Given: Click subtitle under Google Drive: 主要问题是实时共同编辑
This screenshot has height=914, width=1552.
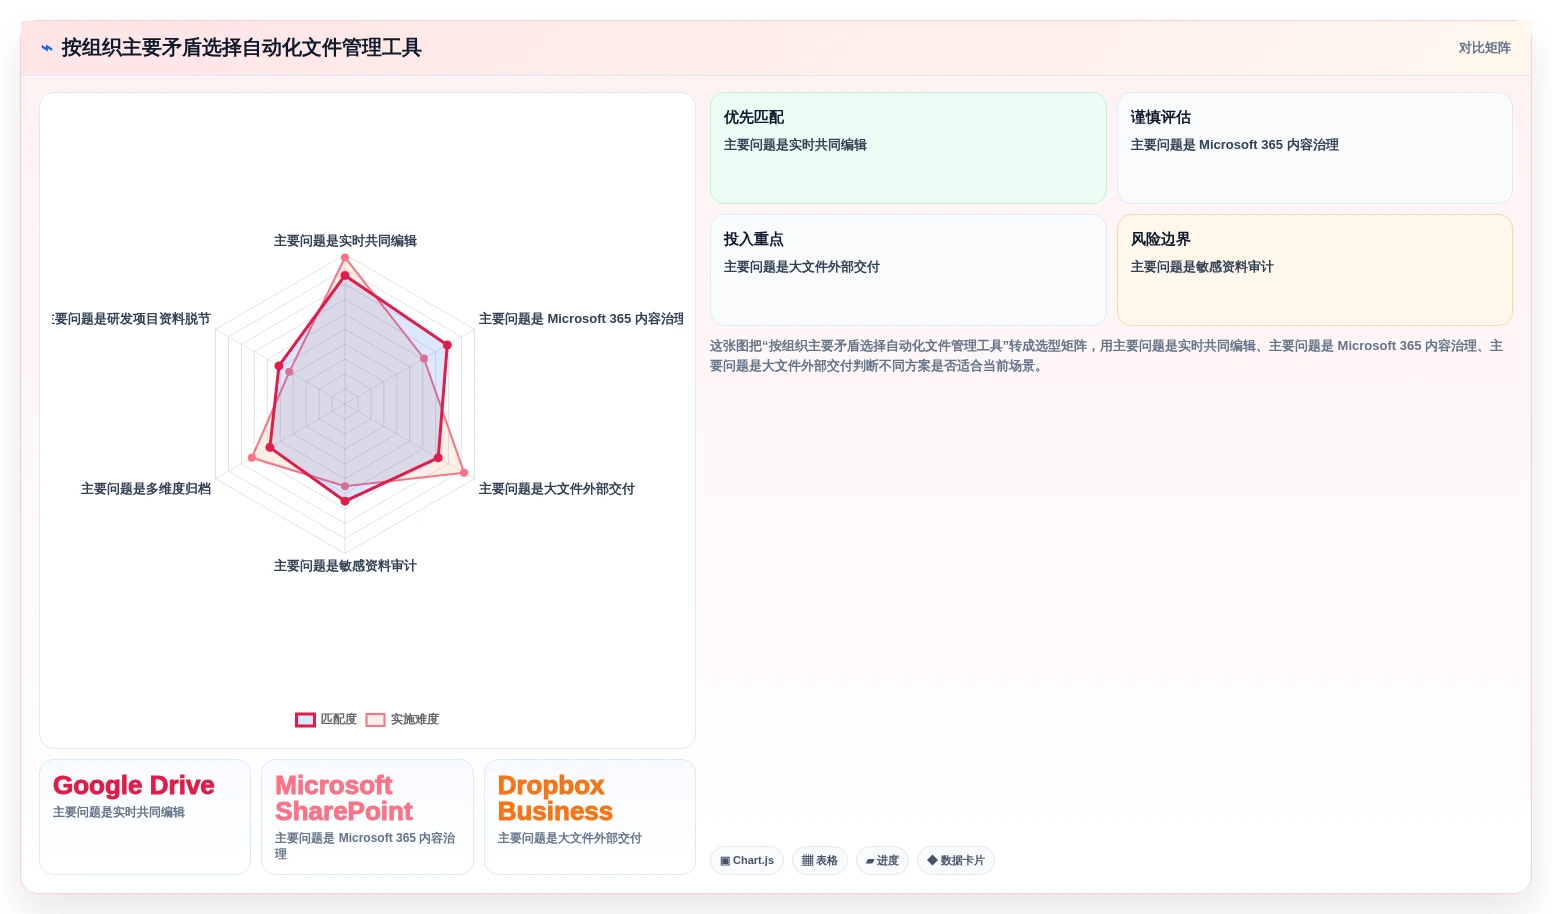Looking at the screenshot, I should (119, 813).
